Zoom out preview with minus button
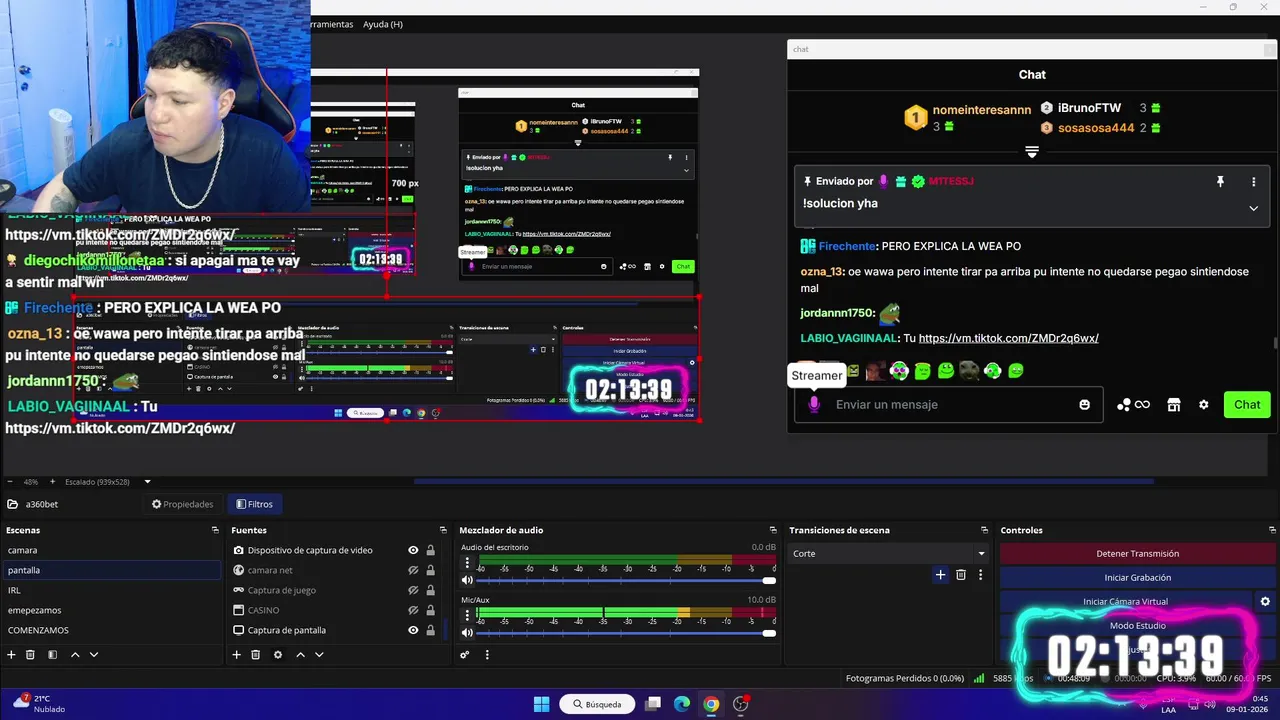The image size is (1280, 720). tap(10, 482)
